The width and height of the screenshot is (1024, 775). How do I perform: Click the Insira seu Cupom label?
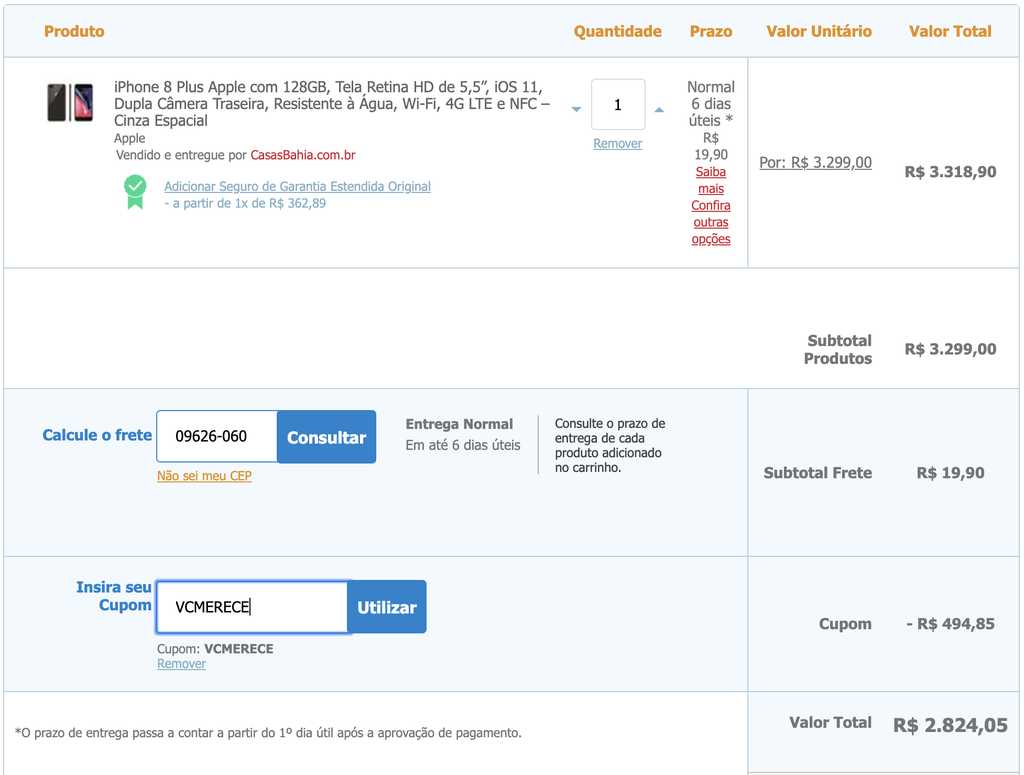[x=114, y=596]
